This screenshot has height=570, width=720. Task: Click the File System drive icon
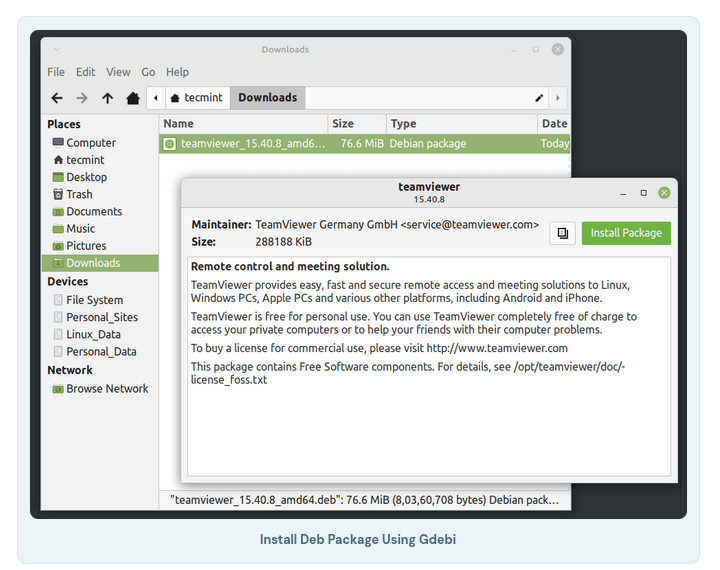point(58,300)
